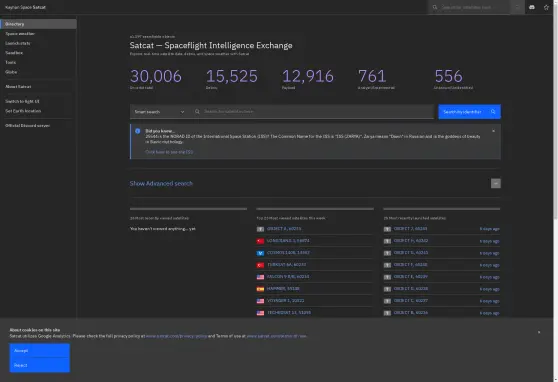
Task: Accept the cookies
Action: [x=40, y=351]
